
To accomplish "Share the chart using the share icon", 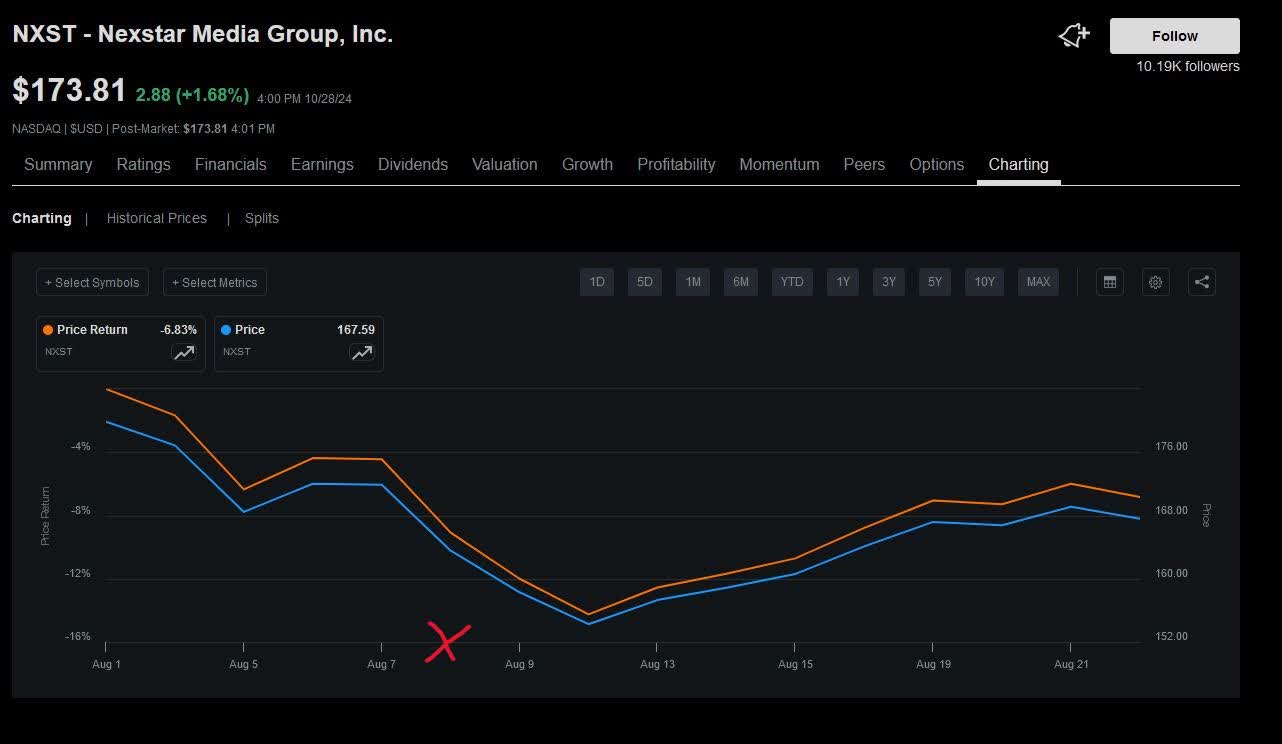I will pos(1201,282).
